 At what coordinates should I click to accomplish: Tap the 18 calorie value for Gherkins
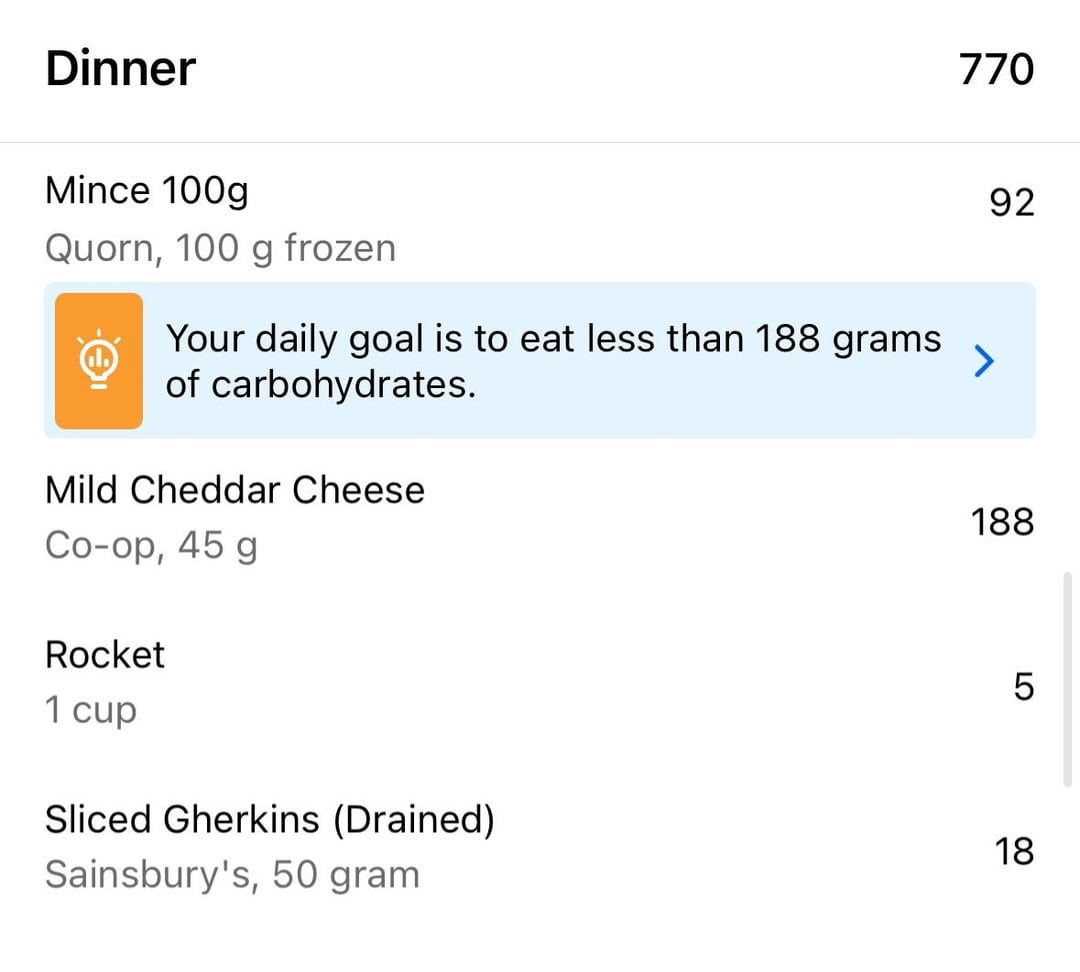click(x=1014, y=851)
